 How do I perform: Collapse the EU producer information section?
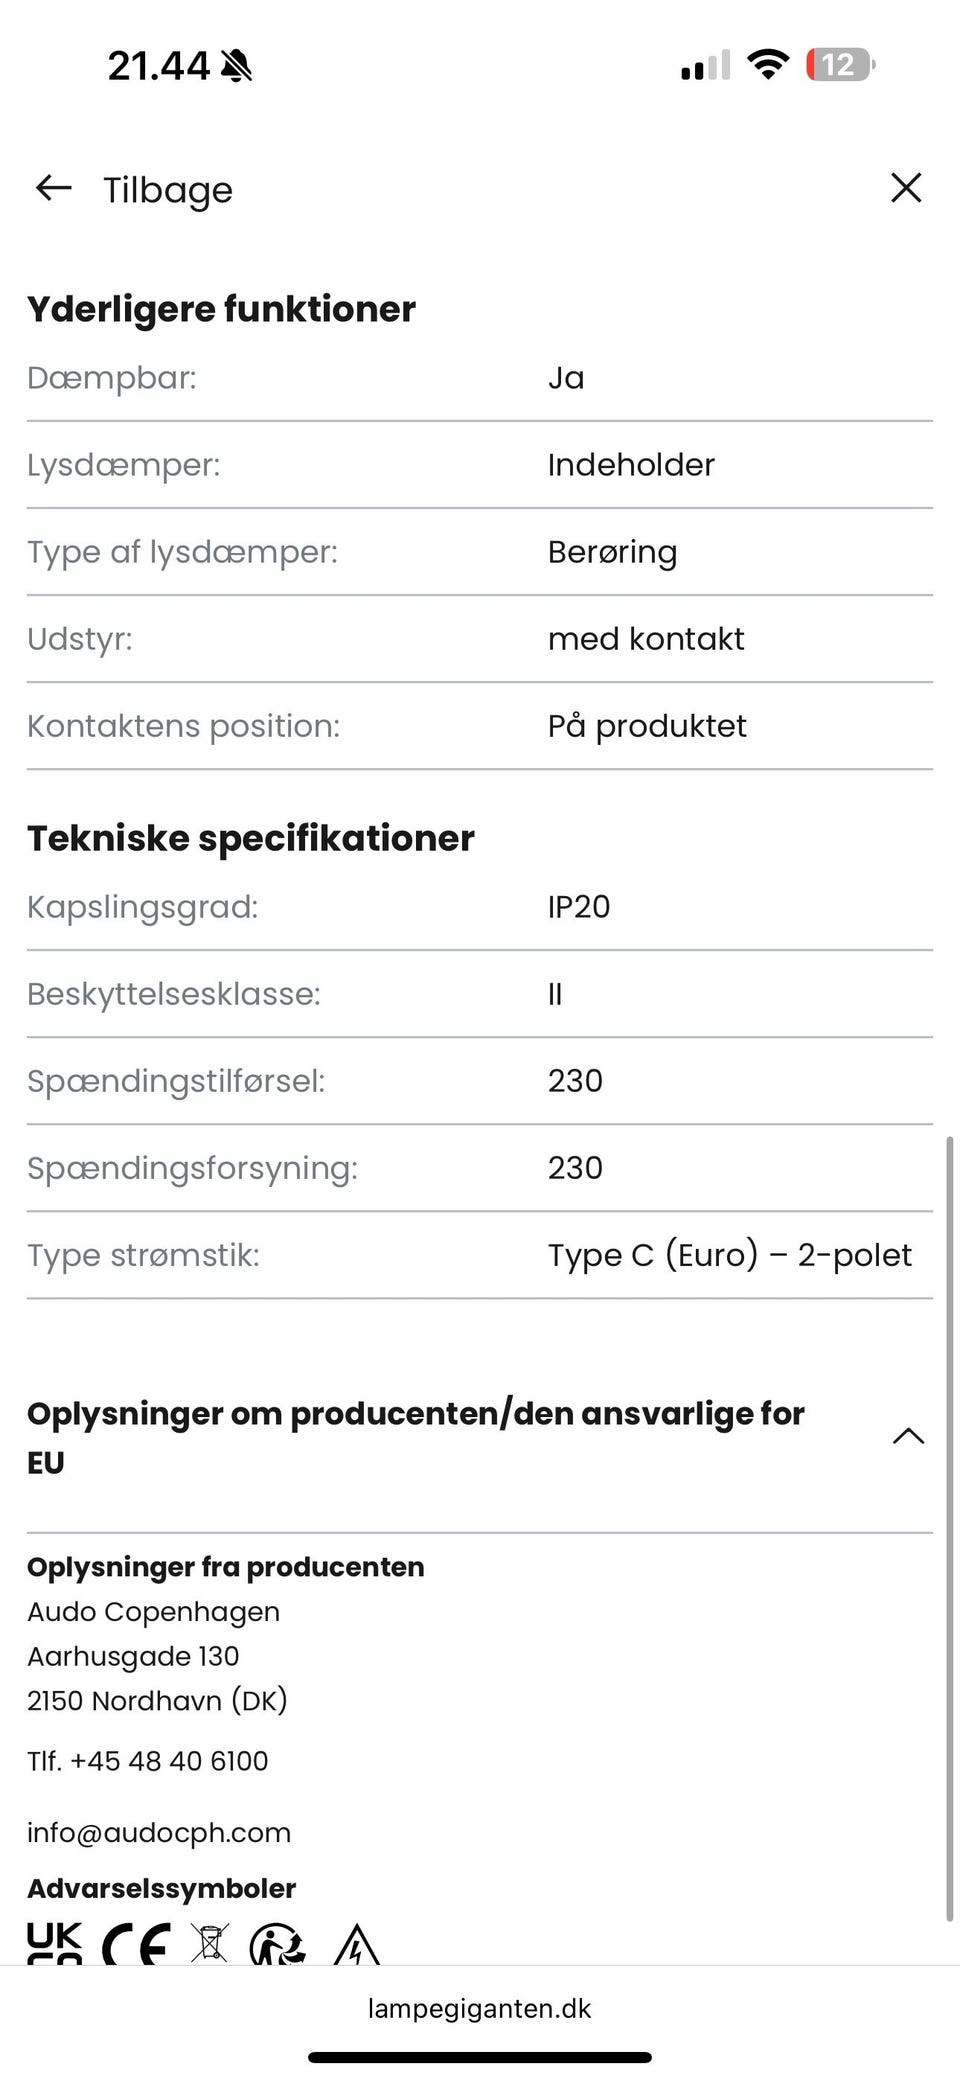[908, 1437]
